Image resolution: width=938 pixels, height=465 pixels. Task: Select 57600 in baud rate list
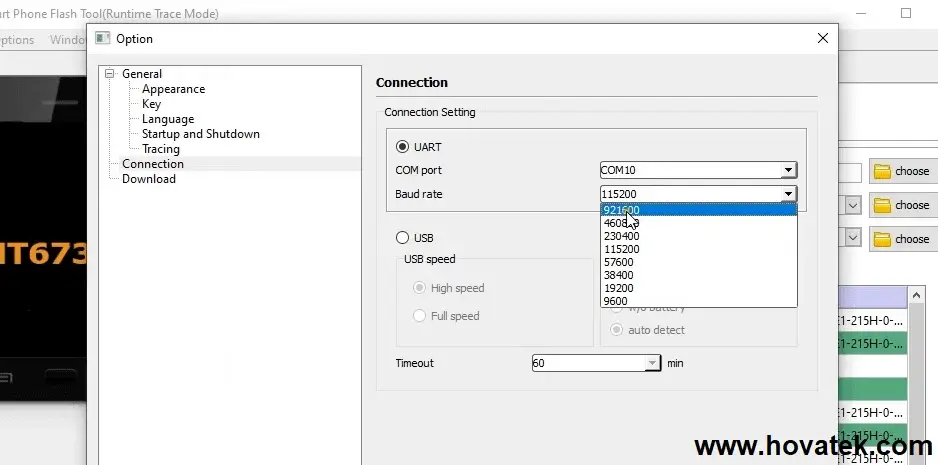619,262
